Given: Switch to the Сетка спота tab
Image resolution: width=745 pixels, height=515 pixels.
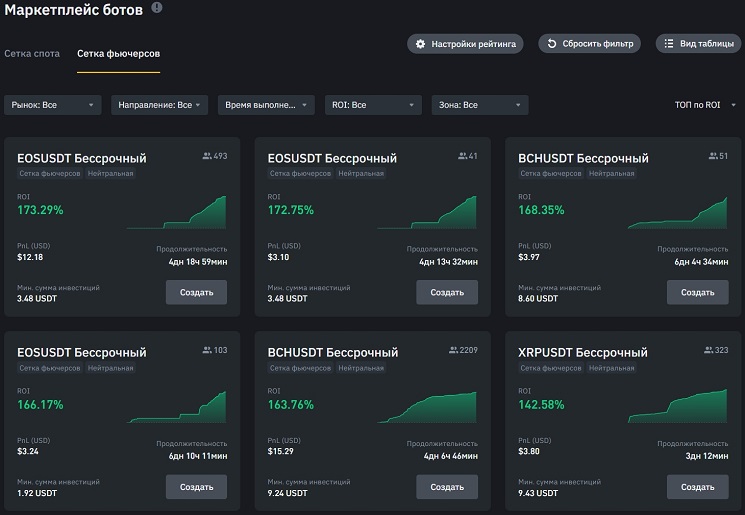Looking at the screenshot, I should tap(32, 53).
